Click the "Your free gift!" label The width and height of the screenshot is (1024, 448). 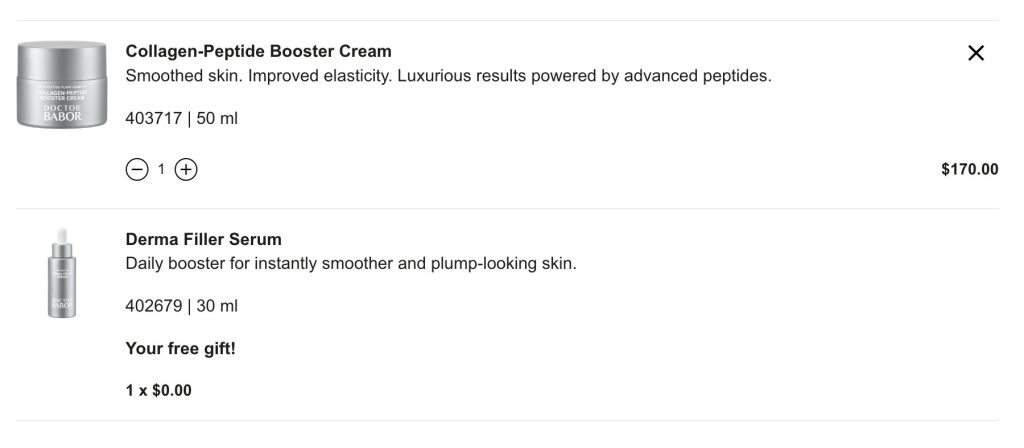(180, 348)
